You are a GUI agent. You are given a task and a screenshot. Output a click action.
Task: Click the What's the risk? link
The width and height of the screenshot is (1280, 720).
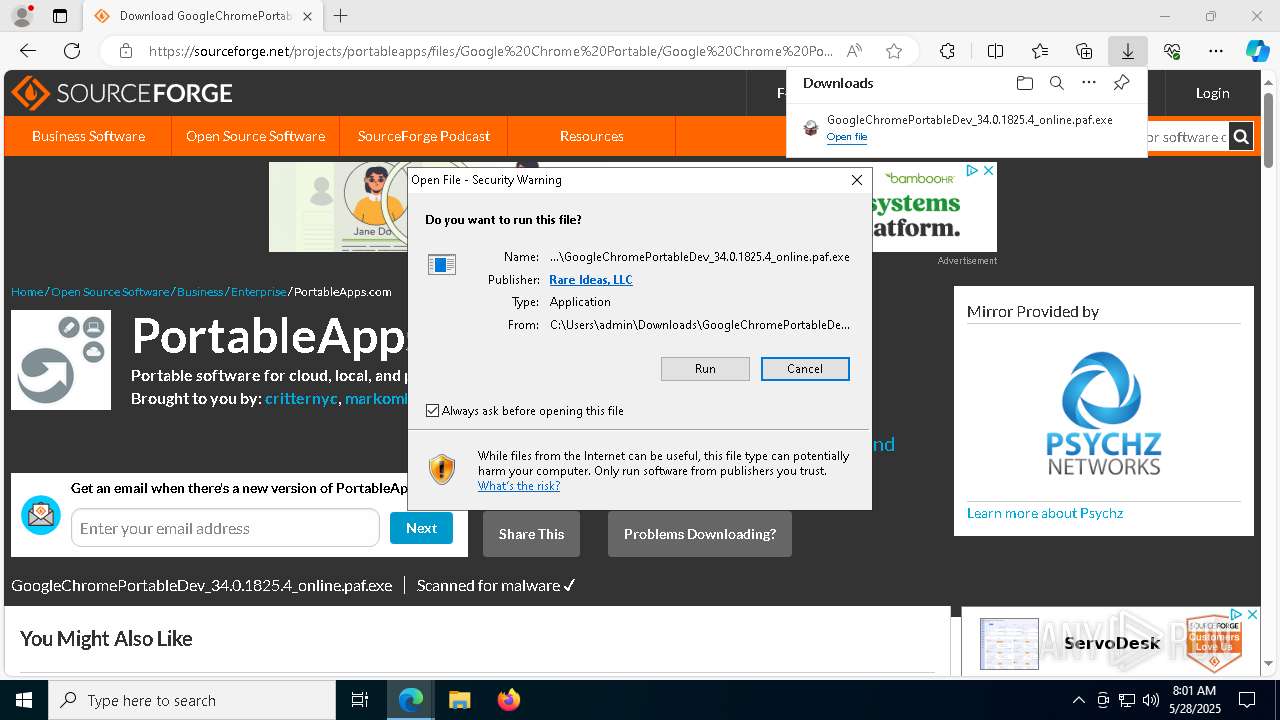(519, 486)
